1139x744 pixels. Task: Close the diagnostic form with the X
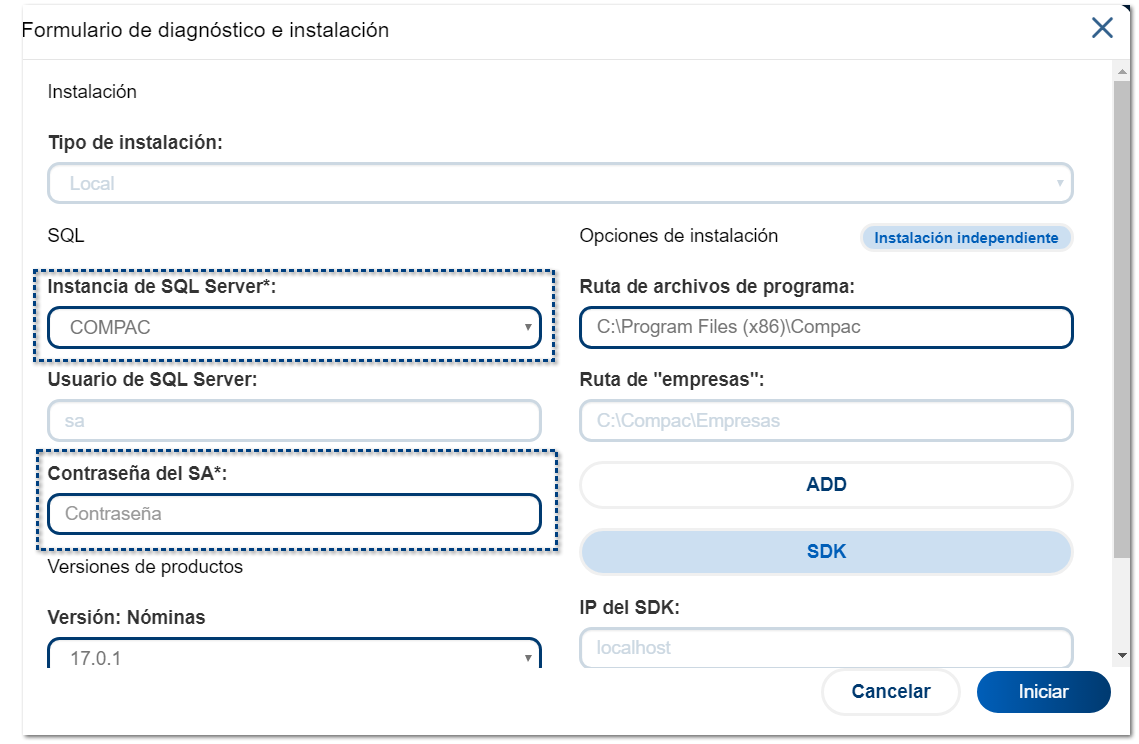pyautogui.click(x=1102, y=28)
